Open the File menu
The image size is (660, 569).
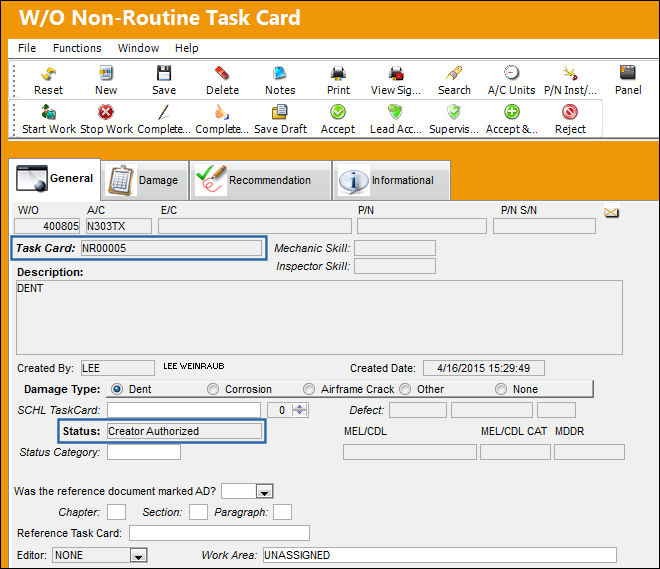pyautogui.click(x=27, y=48)
